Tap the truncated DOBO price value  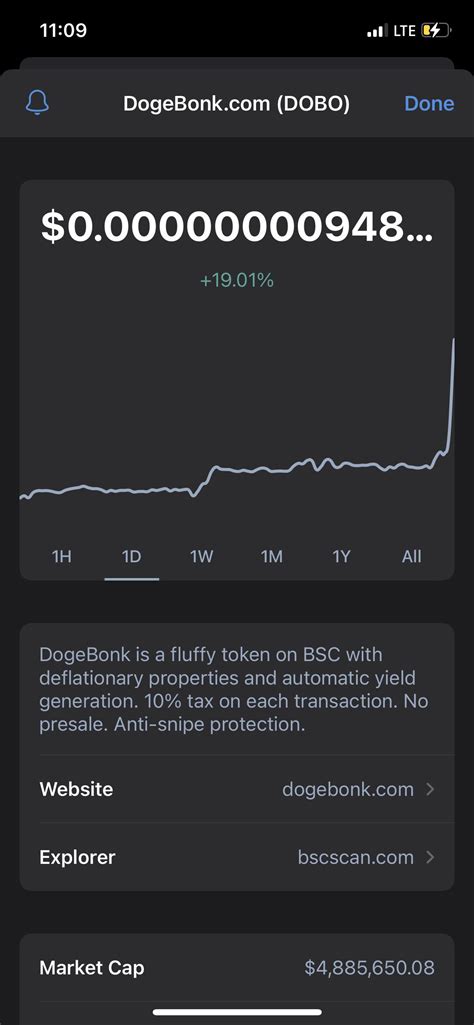click(237, 227)
